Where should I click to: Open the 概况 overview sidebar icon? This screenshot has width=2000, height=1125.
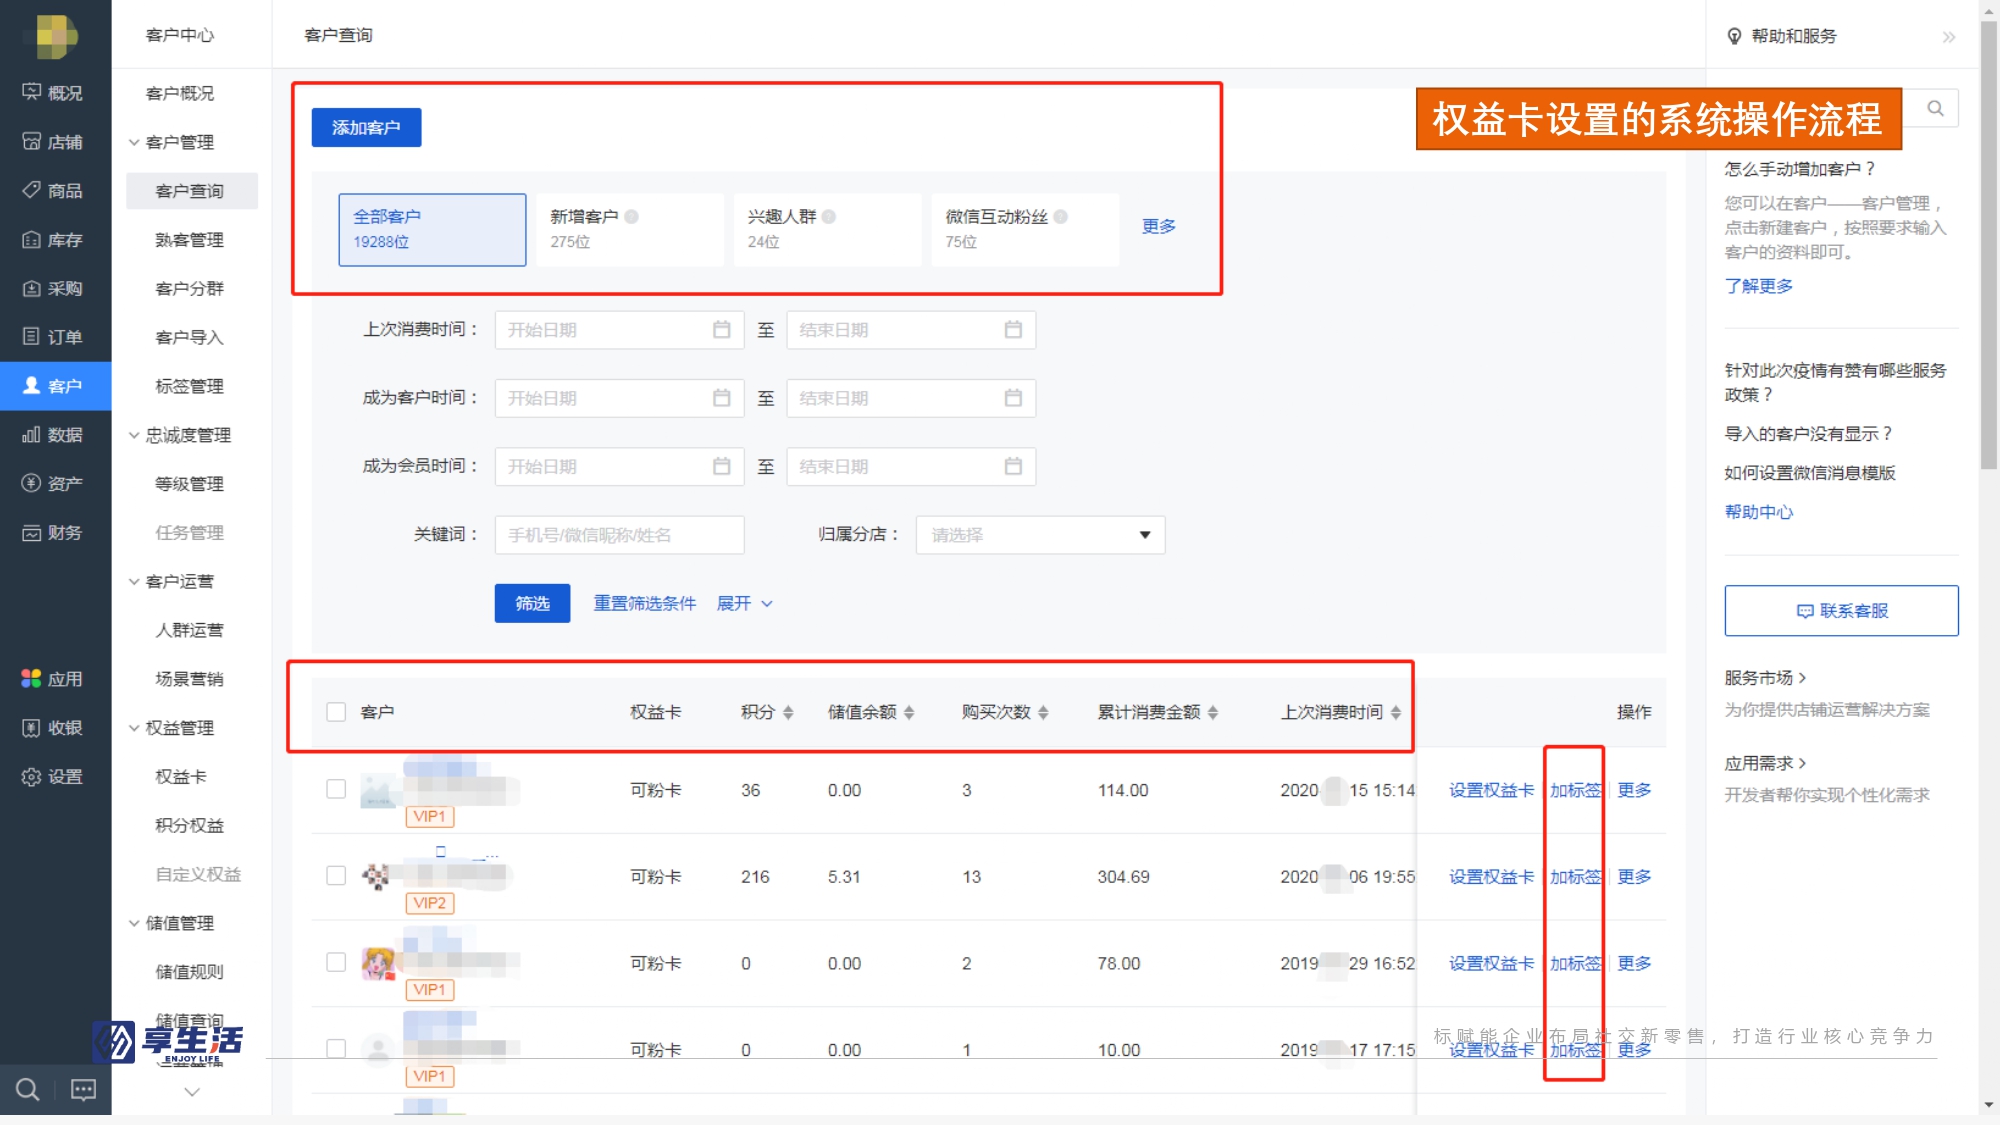coord(32,92)
